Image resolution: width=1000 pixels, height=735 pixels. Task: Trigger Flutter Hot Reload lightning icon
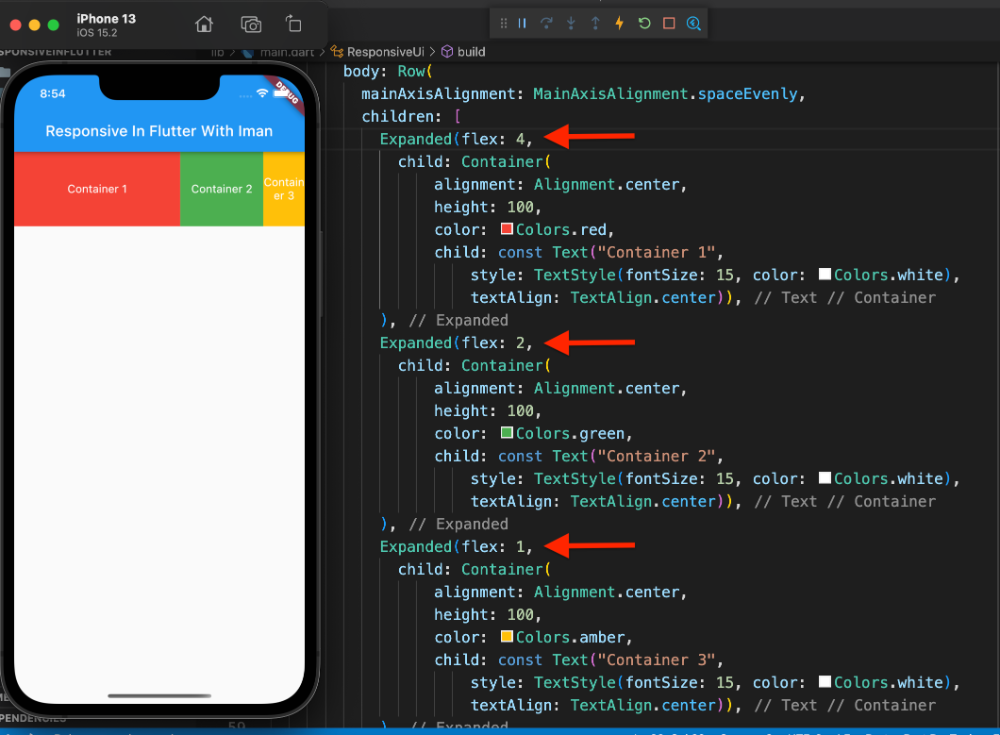pyautogui.click(x=619, y=24)
